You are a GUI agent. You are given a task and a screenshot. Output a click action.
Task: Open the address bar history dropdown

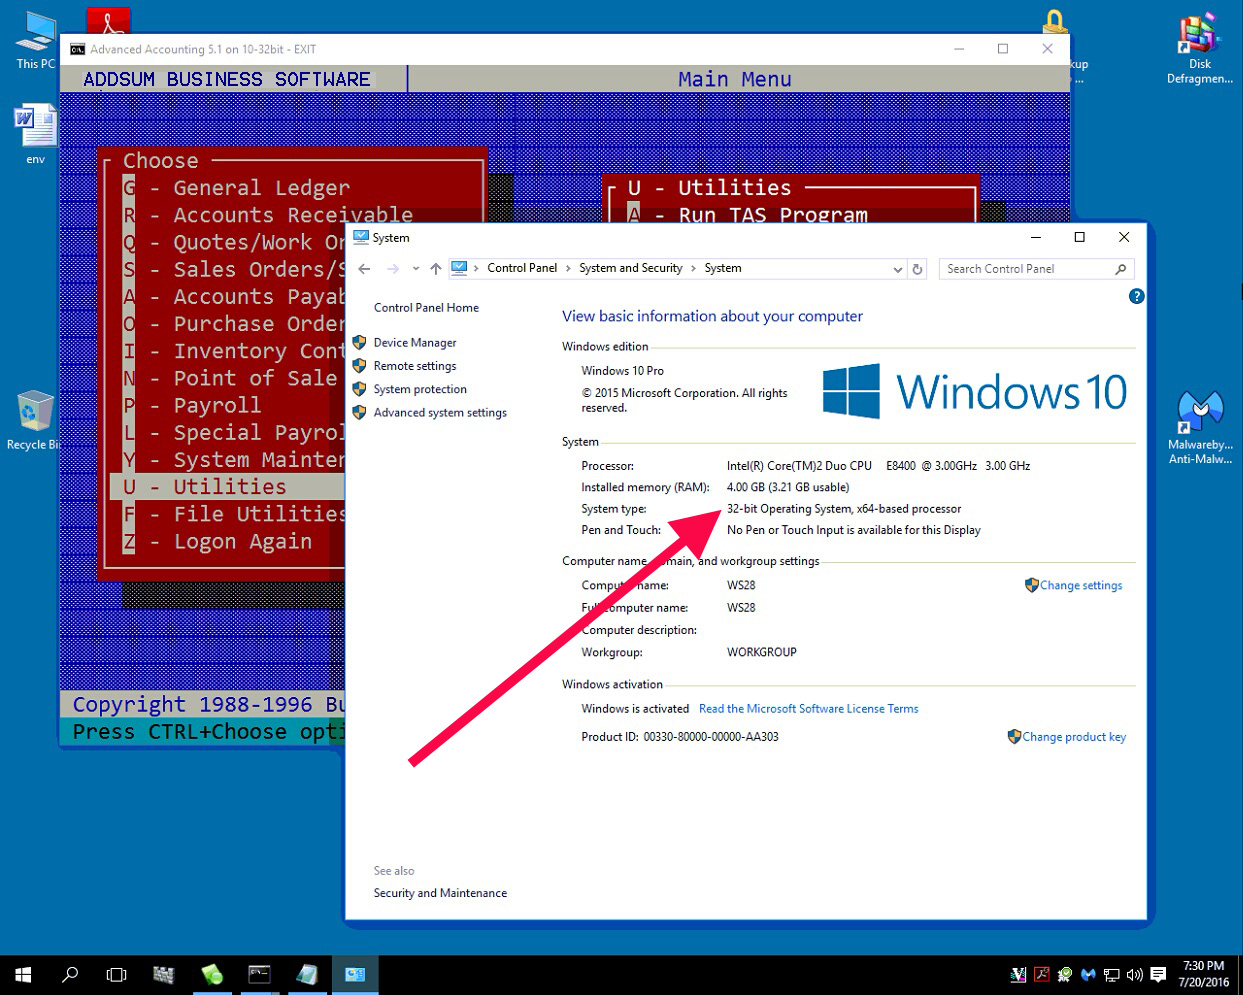897,269
